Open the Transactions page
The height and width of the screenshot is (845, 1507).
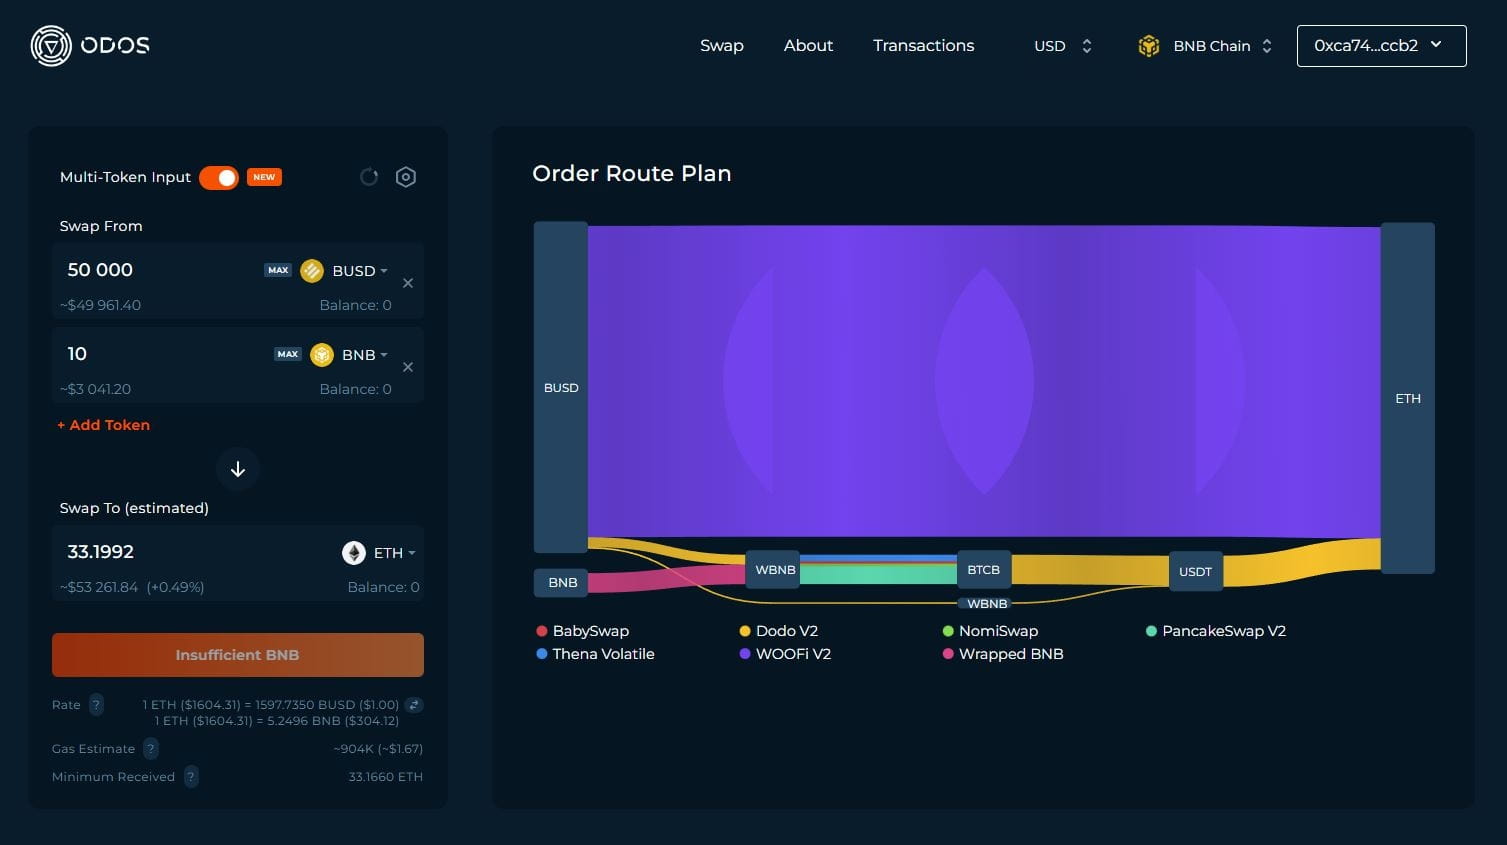click(922, 45)
